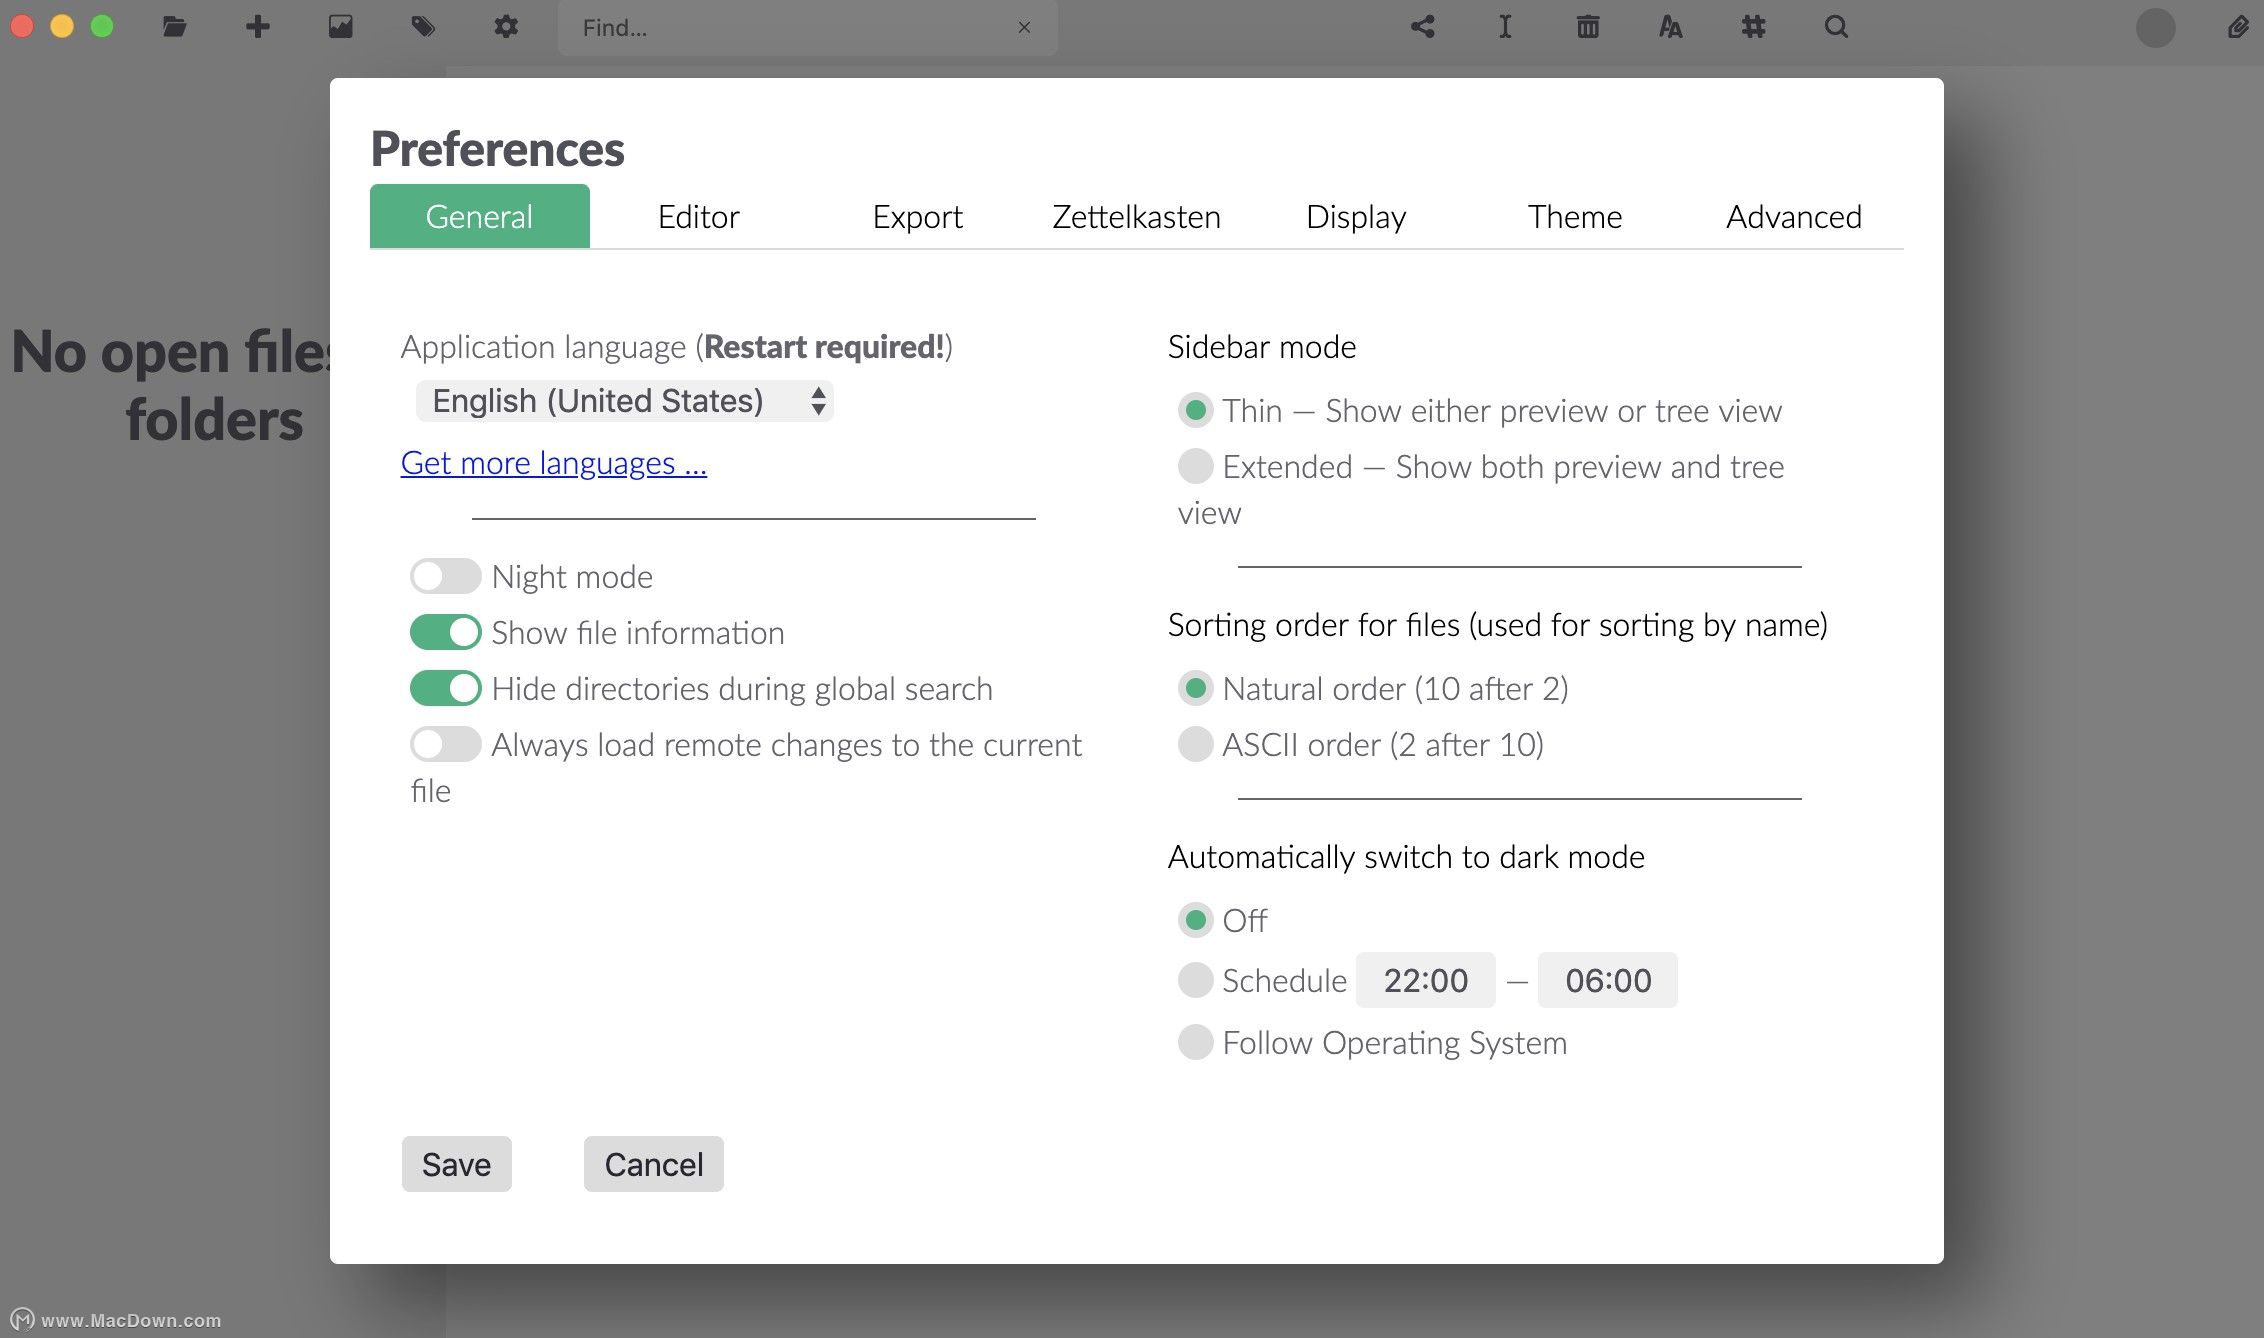The image size is (2264, 1338).
Task: Open the hashtag/tag icon panel
Action: point(1753,27)
